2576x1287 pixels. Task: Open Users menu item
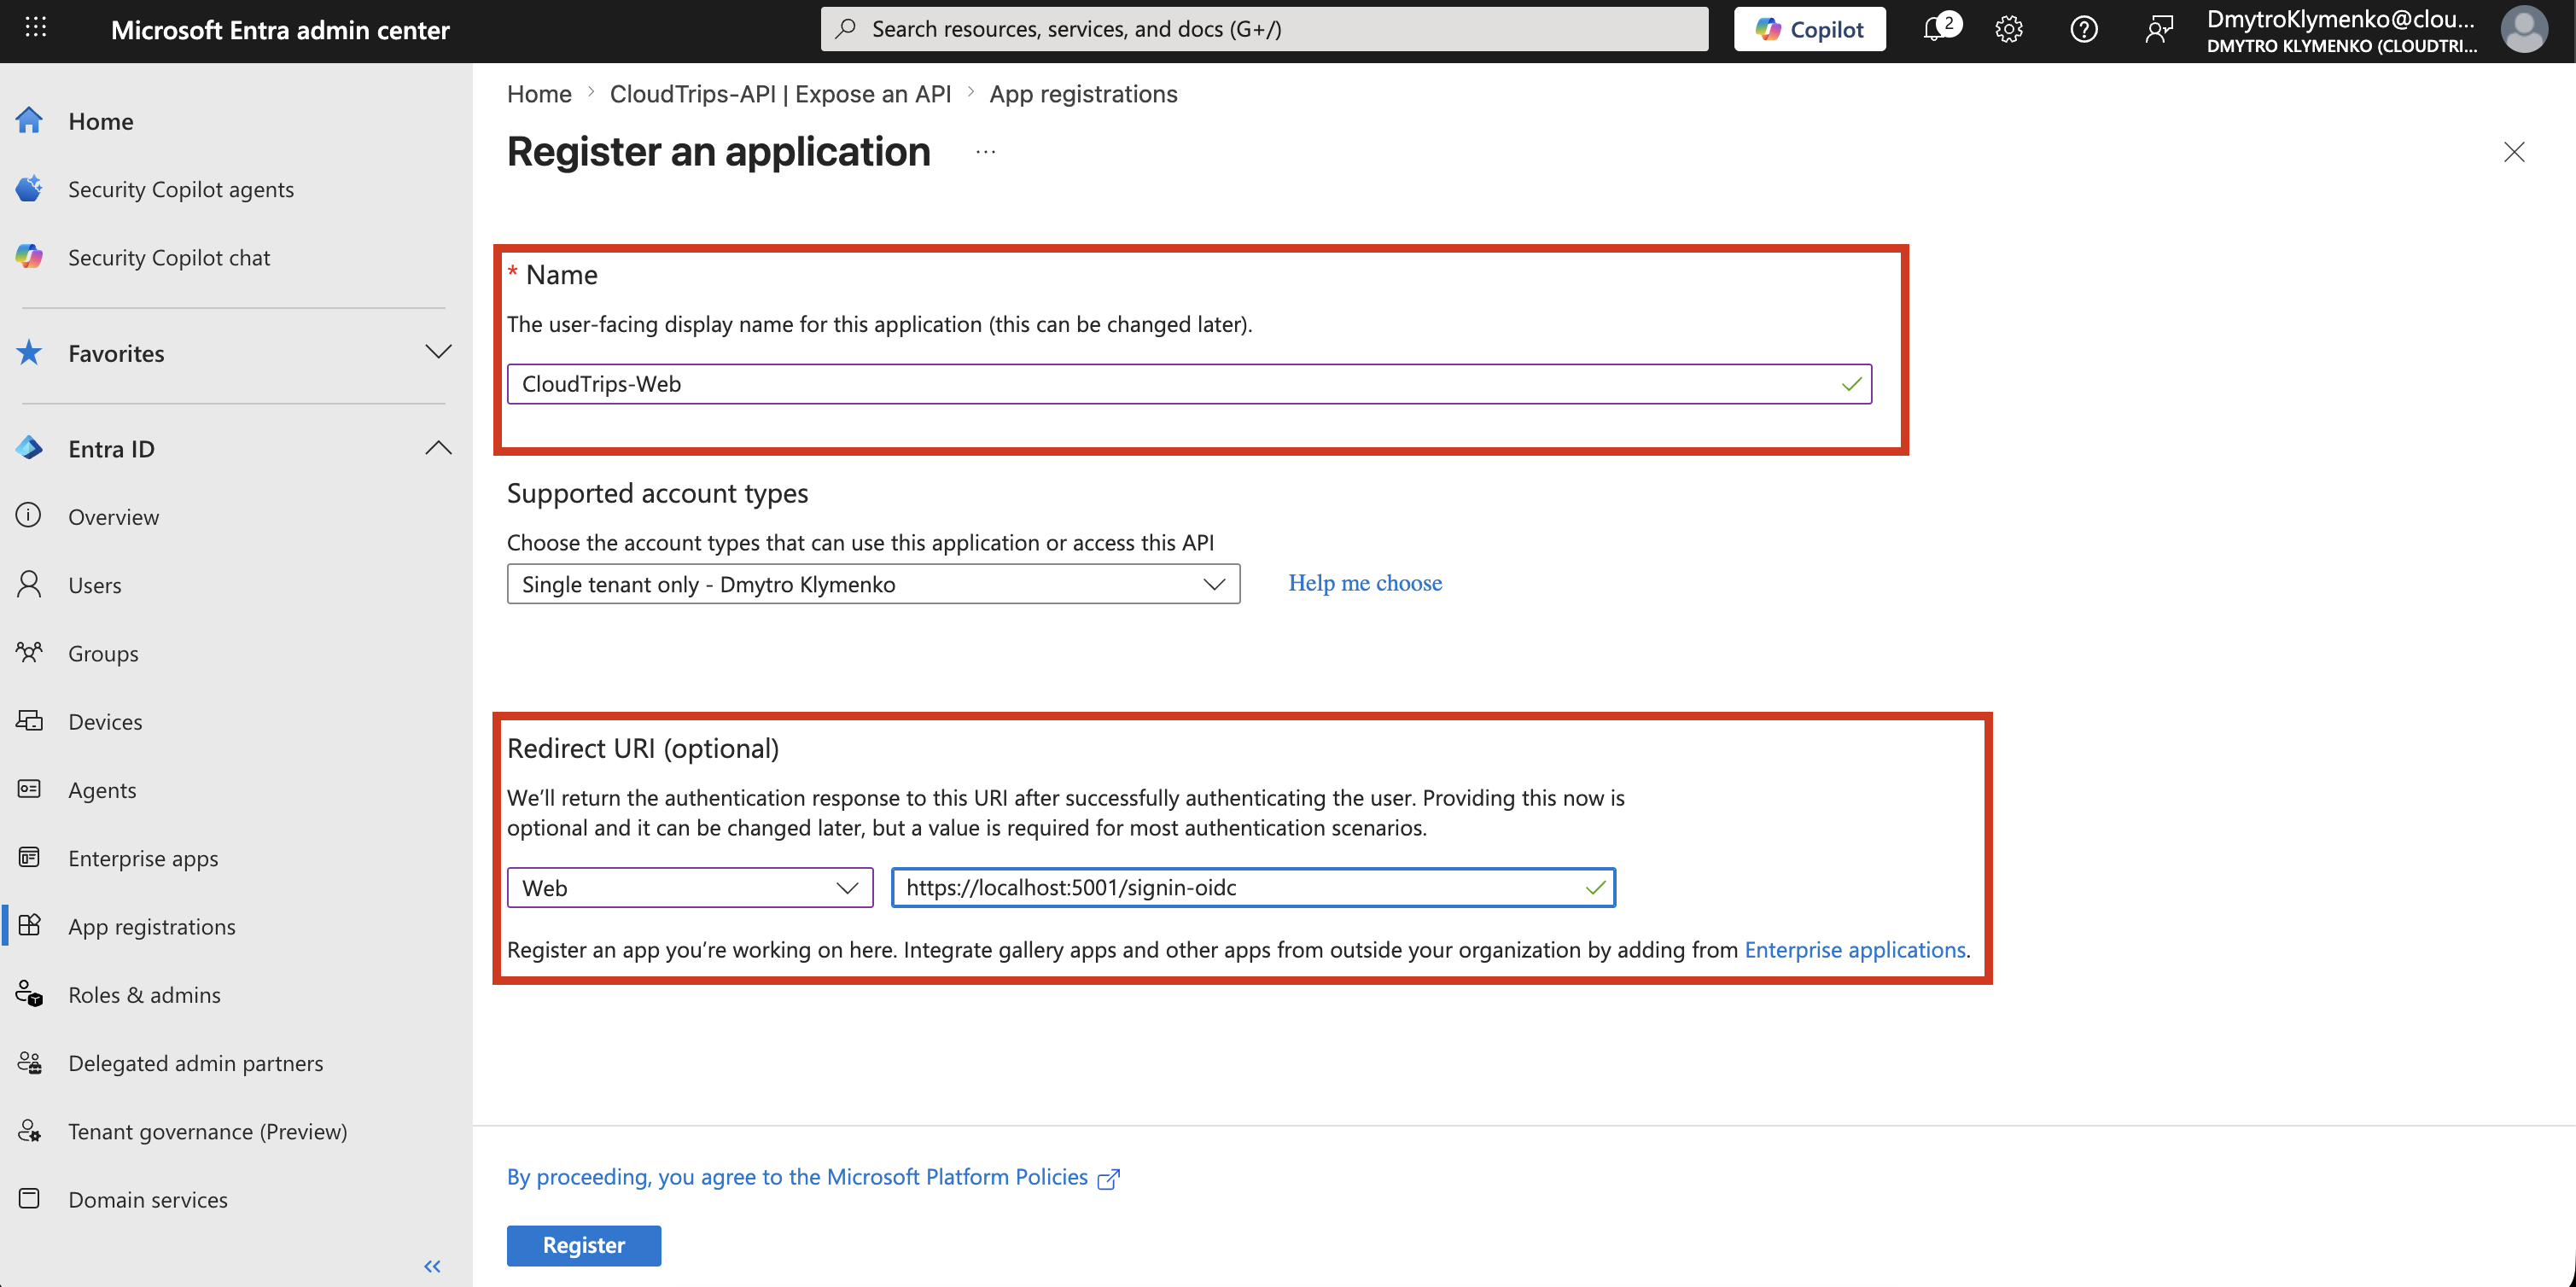[x=95, y=585]
